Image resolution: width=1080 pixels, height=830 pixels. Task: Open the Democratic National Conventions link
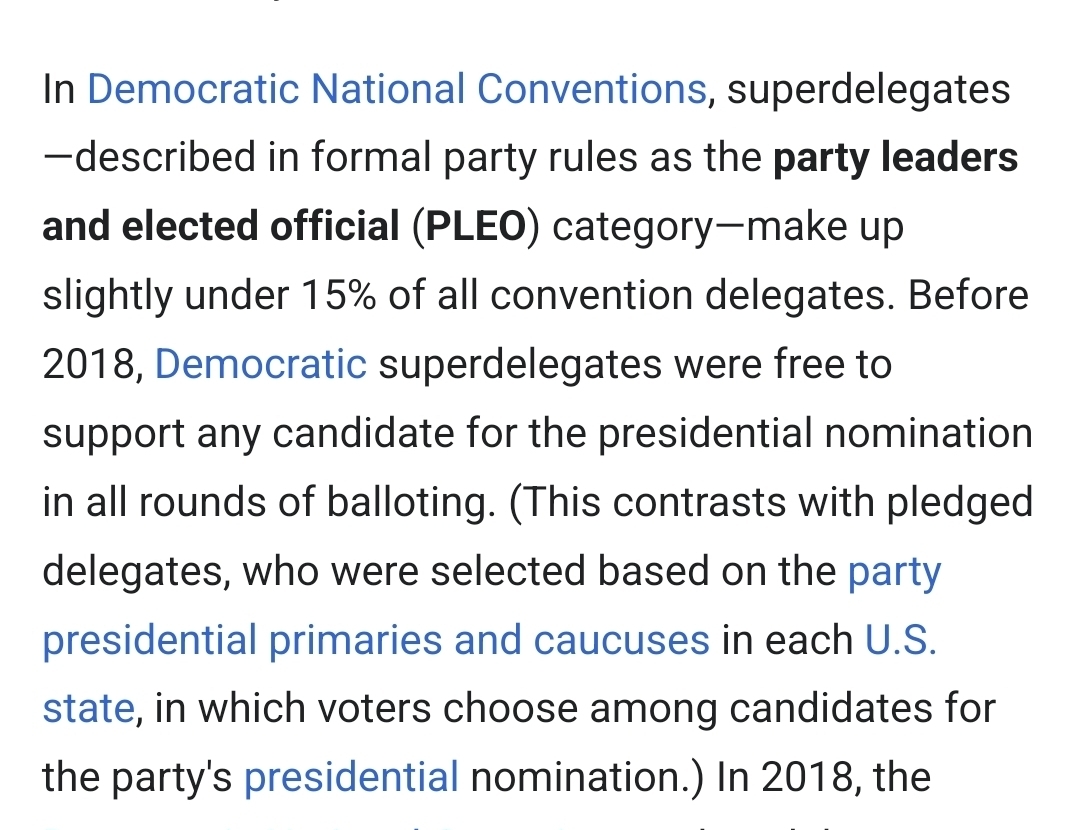pos(397,90)
